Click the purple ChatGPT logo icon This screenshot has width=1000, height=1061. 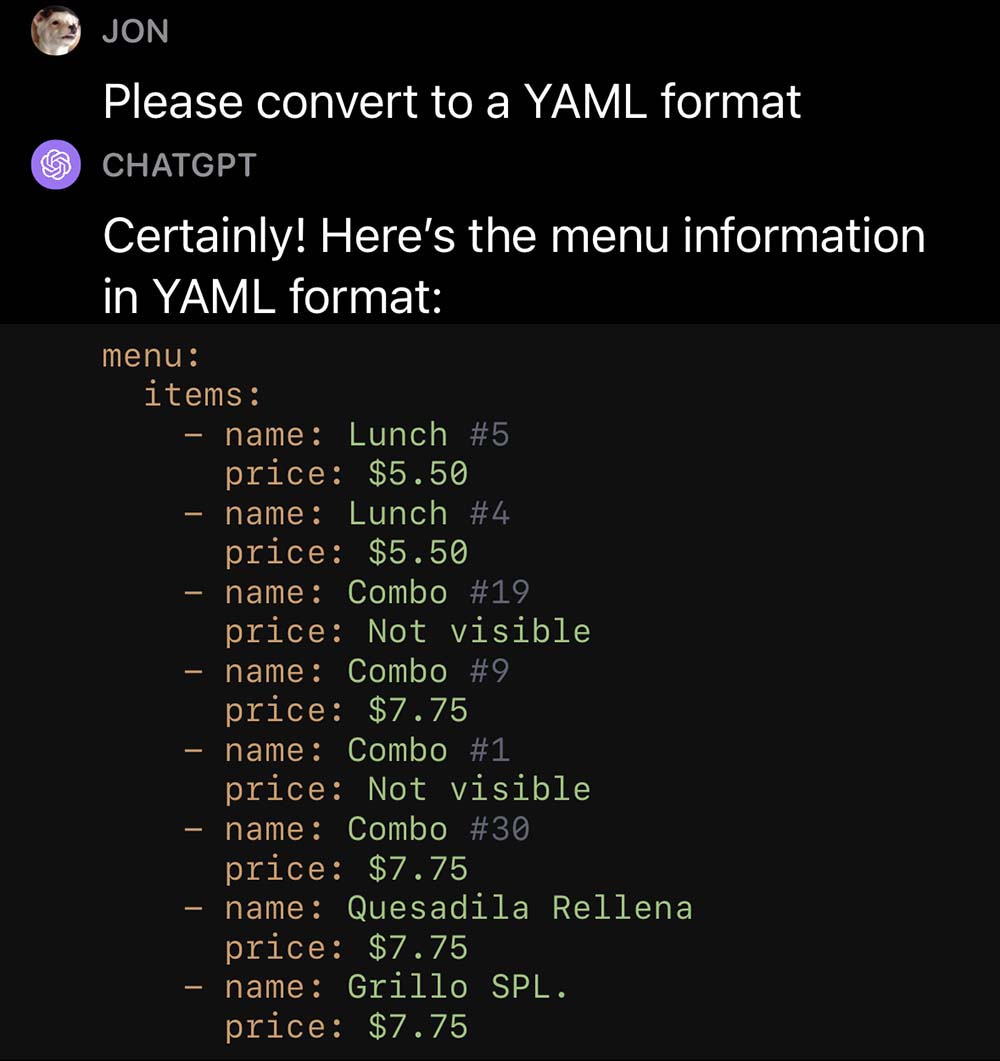tap(56, 164)
